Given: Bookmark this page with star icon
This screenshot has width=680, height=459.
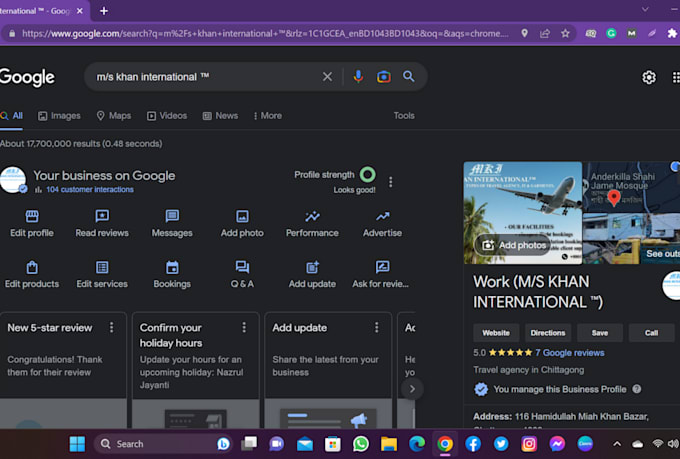Looking at the screenshot, I should coord(565,33).
